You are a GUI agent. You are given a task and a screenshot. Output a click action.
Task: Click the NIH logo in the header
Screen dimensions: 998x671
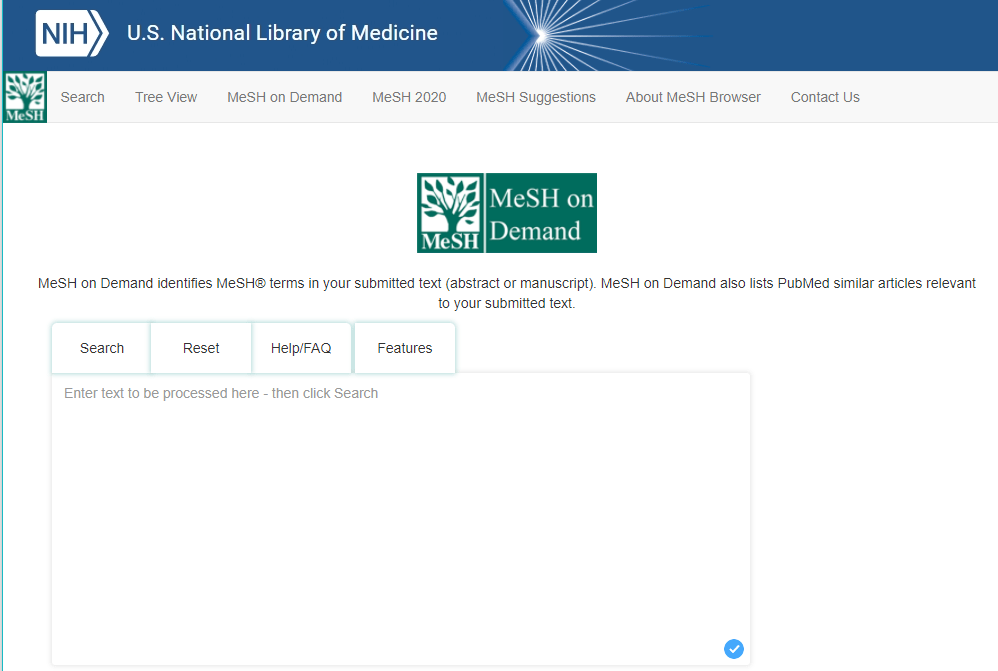click(x=72, y=34)
